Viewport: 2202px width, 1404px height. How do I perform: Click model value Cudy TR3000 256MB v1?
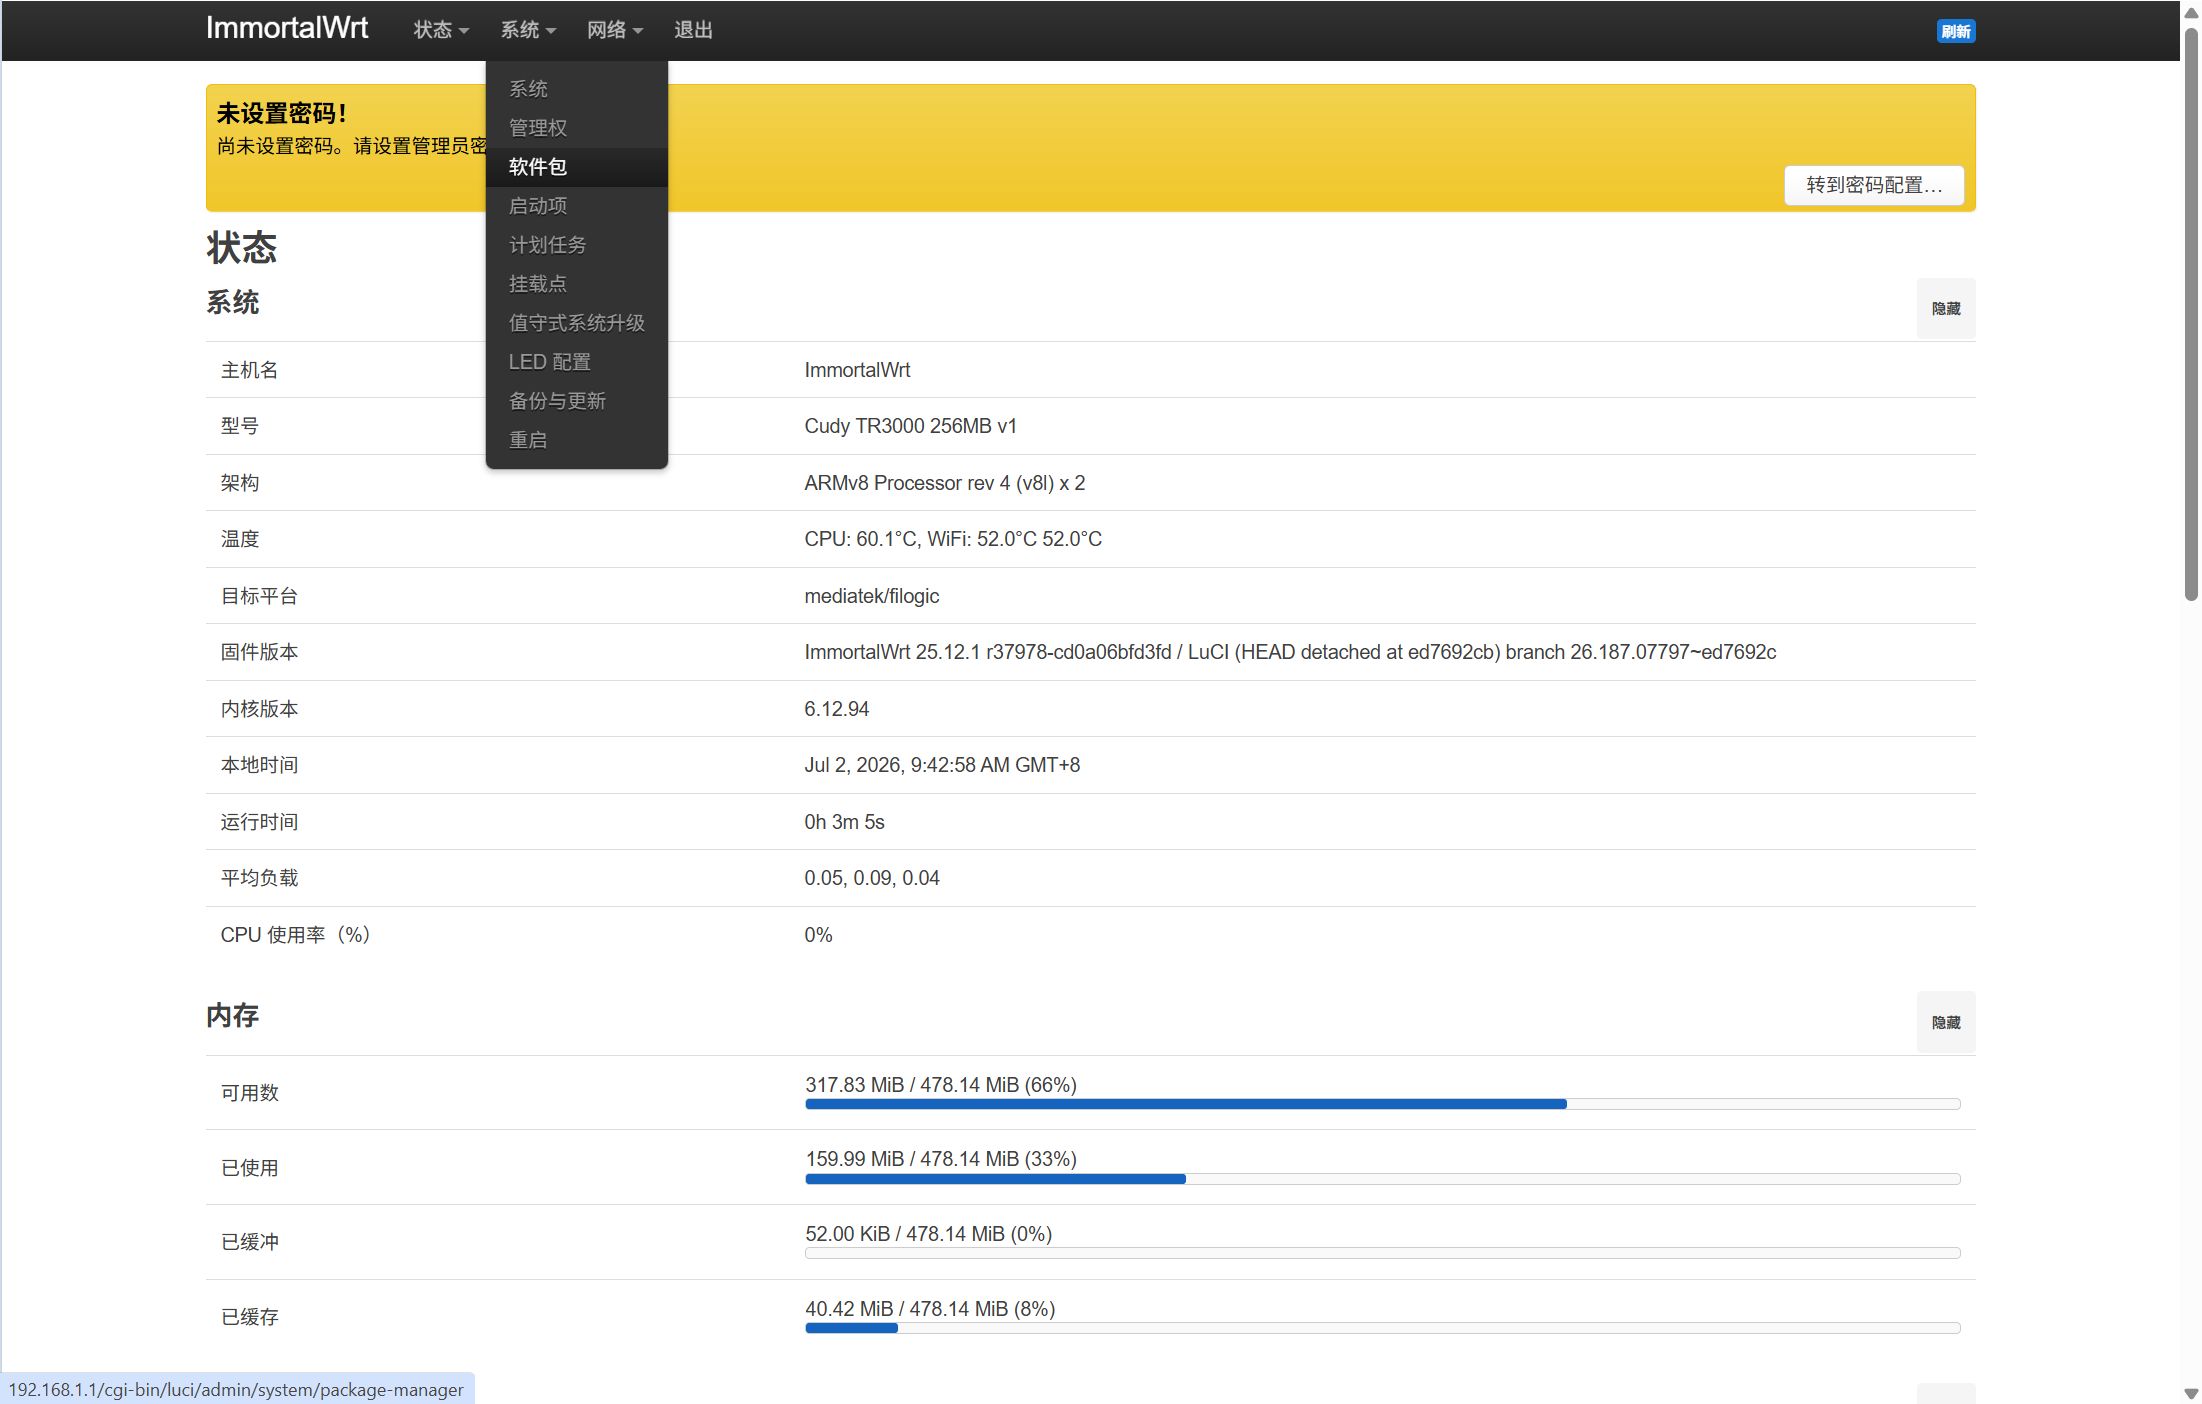tap(910, 426)
